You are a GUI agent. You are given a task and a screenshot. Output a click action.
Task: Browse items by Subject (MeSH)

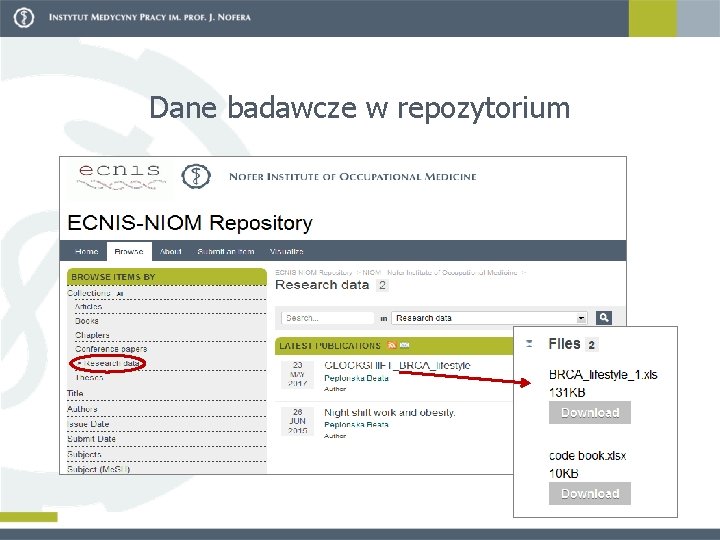(x=99, y=469)
